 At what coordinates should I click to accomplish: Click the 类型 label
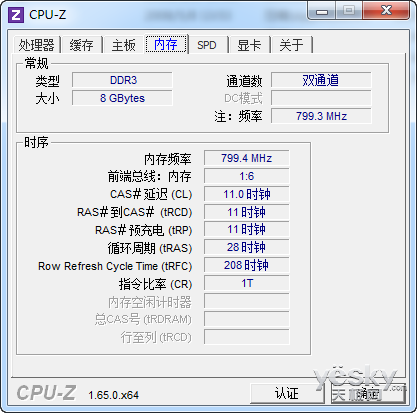[47, 81]
